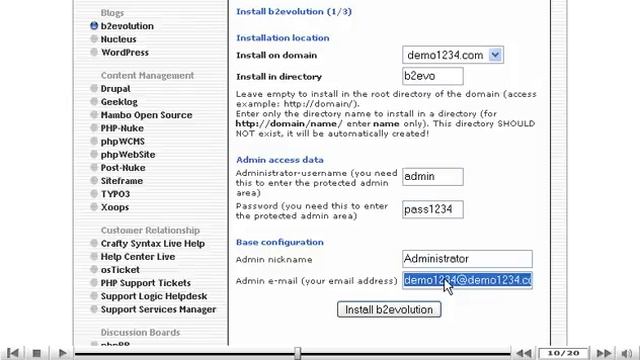The height and width of the screenshot is (360, 640).
Task: Open Support Logic Helpdesk link
Action: click(154, 296)
